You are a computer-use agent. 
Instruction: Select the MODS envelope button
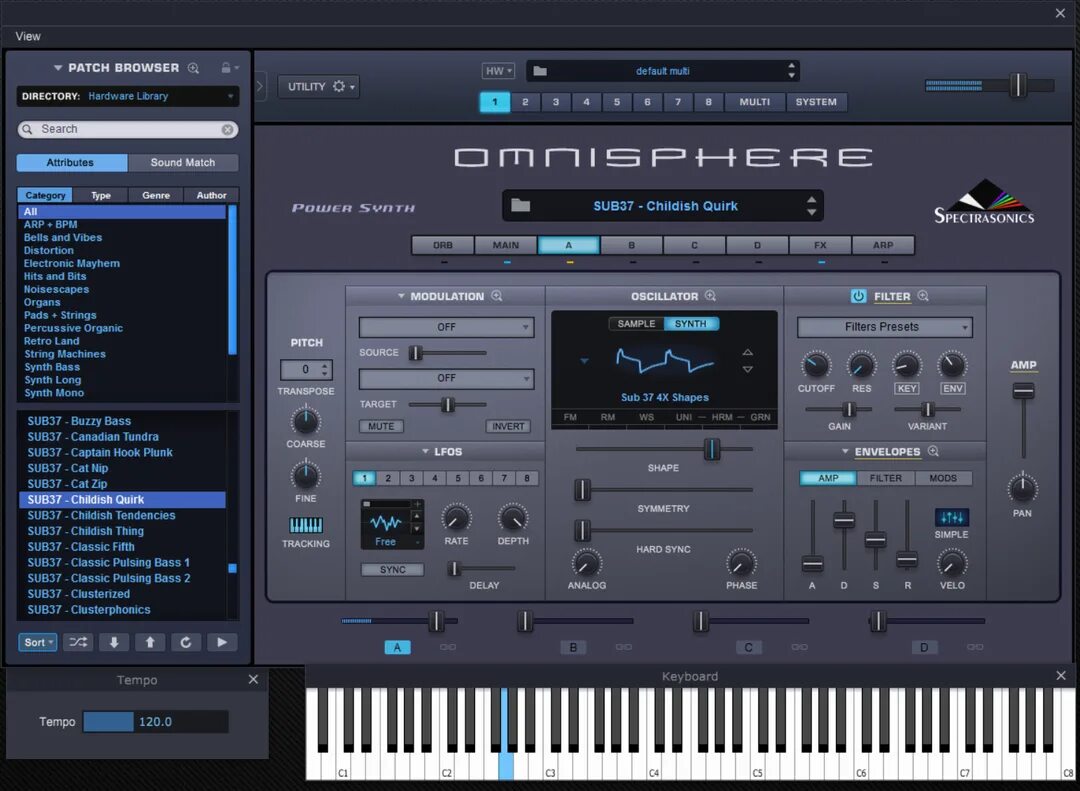(x=943, y=478)
